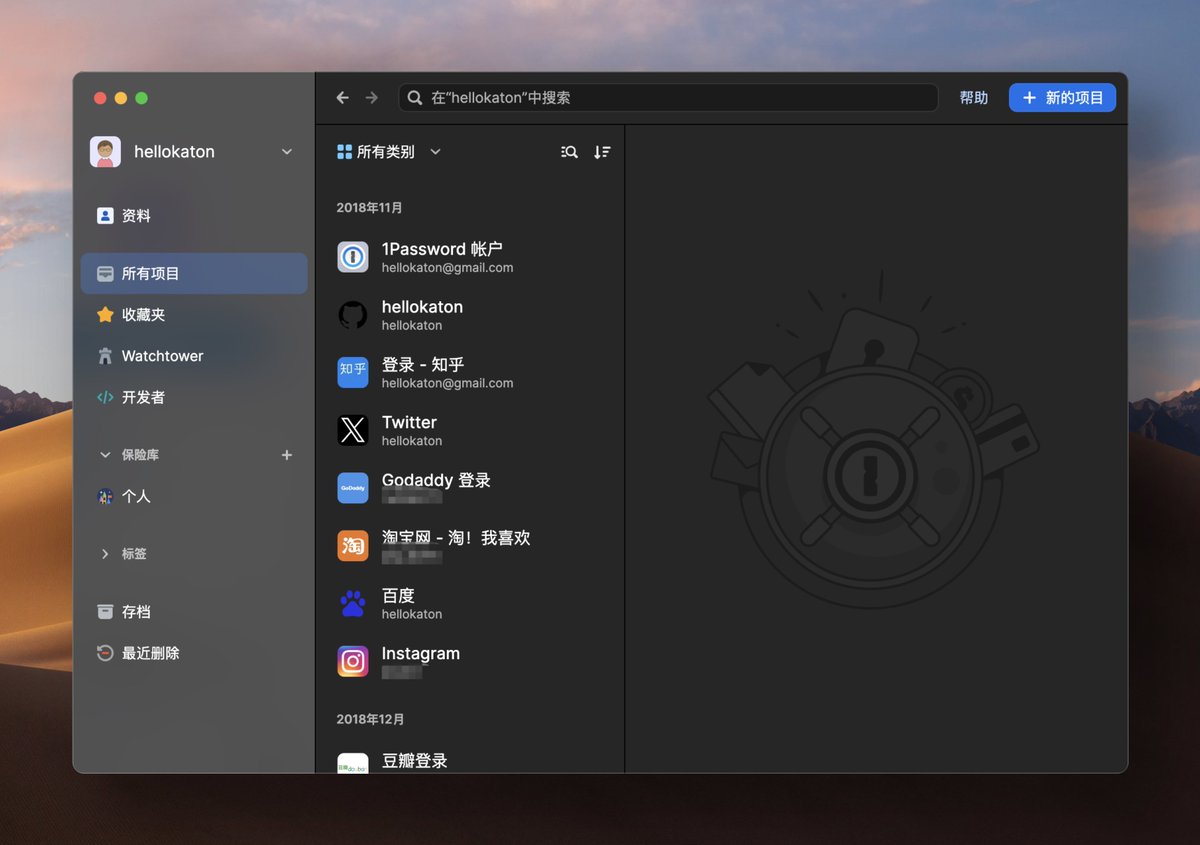Select the 淘宝网 item
This screenshot has width=1200, height=845.
(470, 546)
